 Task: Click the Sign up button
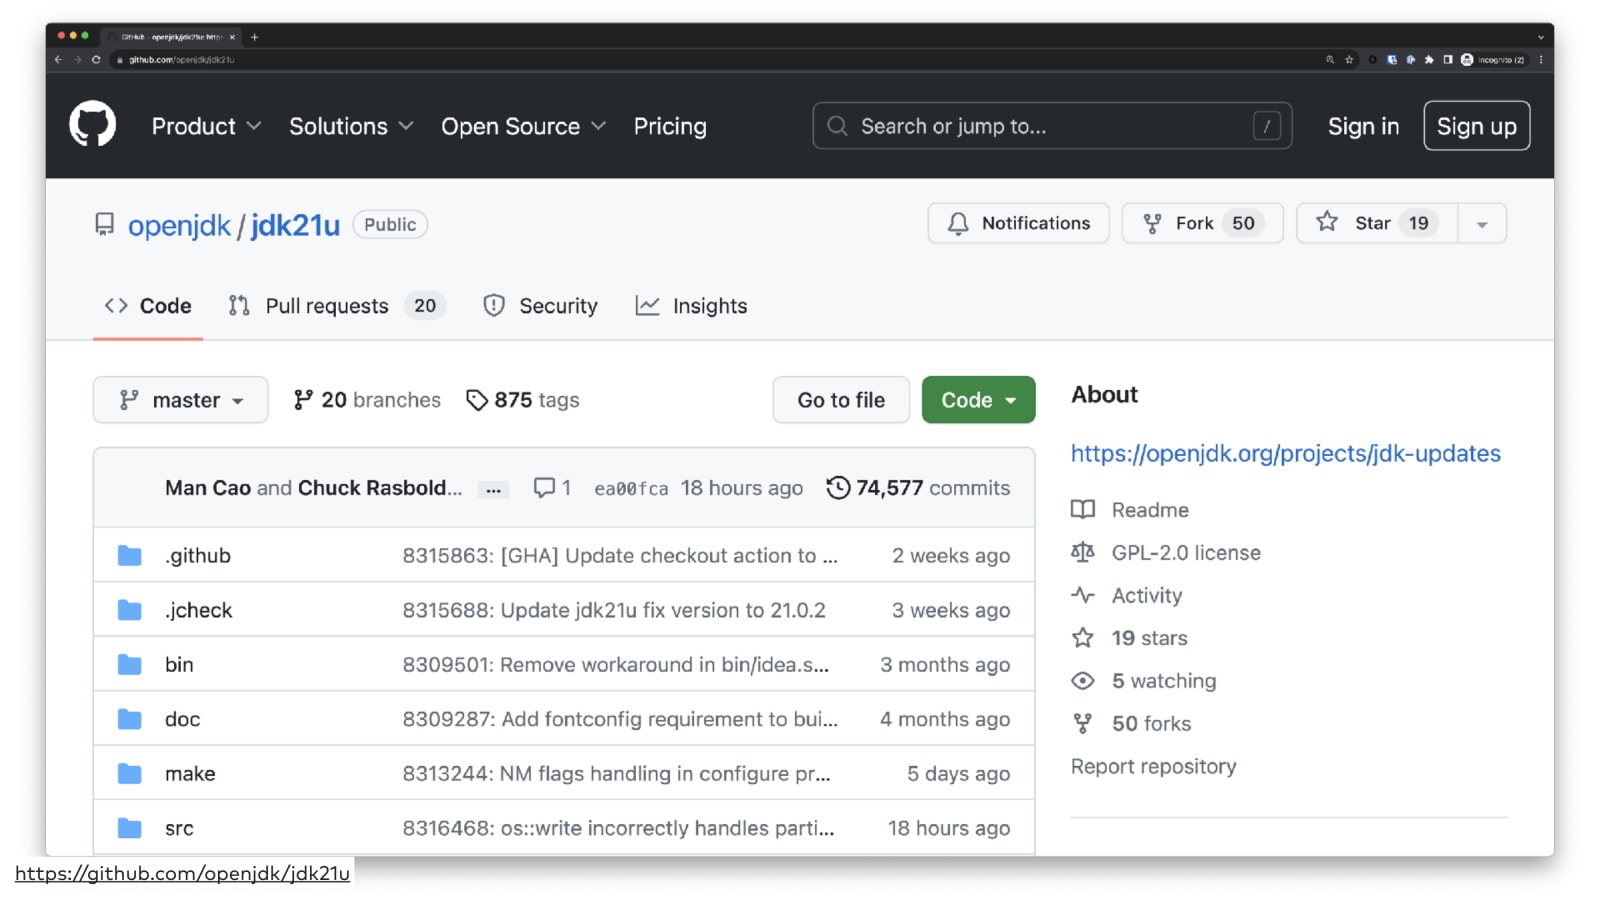point(1476,126)
